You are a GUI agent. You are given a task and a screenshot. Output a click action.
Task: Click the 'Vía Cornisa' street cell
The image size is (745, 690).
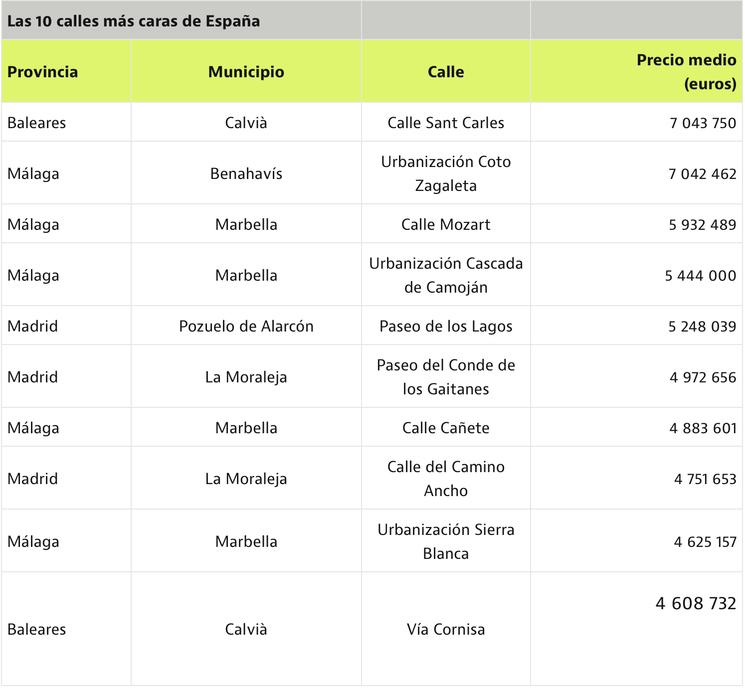(x=446, y=630)
